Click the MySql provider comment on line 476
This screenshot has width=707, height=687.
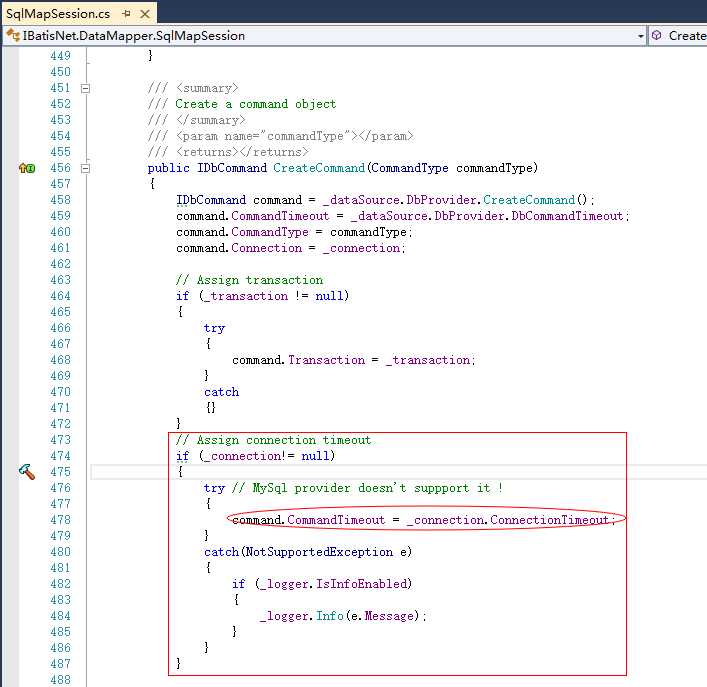(x=367, y=488)
